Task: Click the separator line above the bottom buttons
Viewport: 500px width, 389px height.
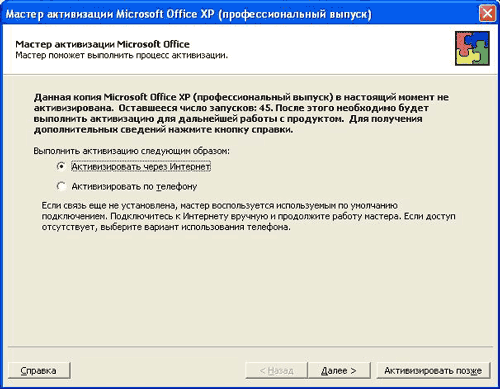Action: [x=250, y=347]
